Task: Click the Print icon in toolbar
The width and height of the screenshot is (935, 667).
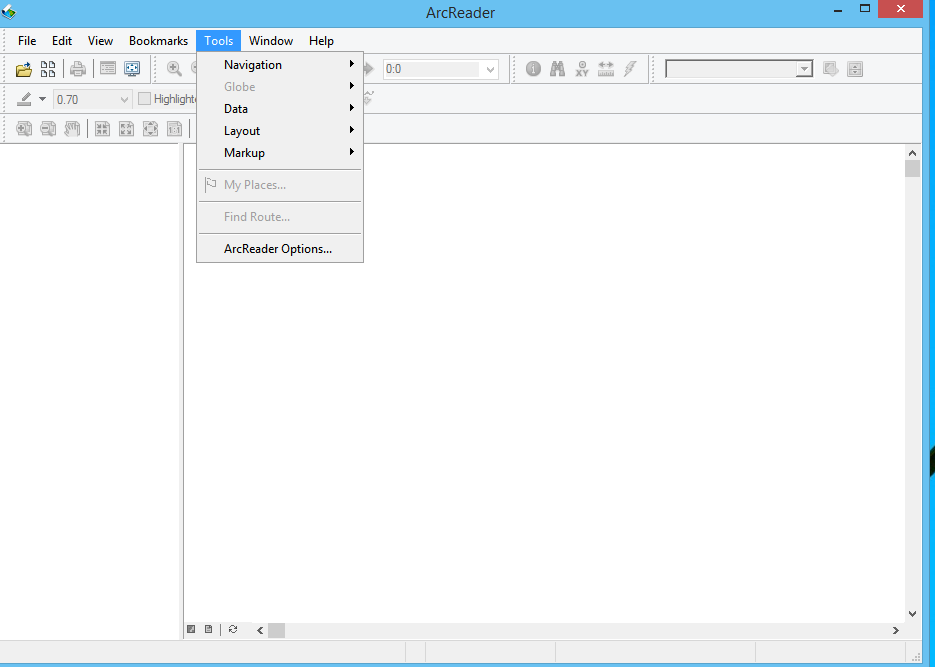Action: click(x=78, y=69)
